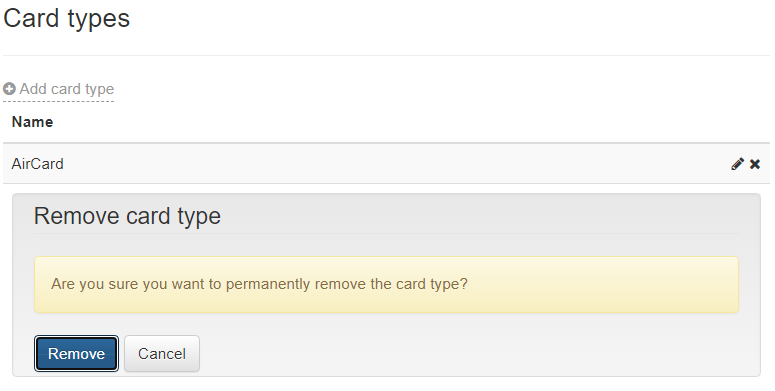Click the Remove card type heading
This screenshot has height=391, width=775.
(x=127, y=216)
